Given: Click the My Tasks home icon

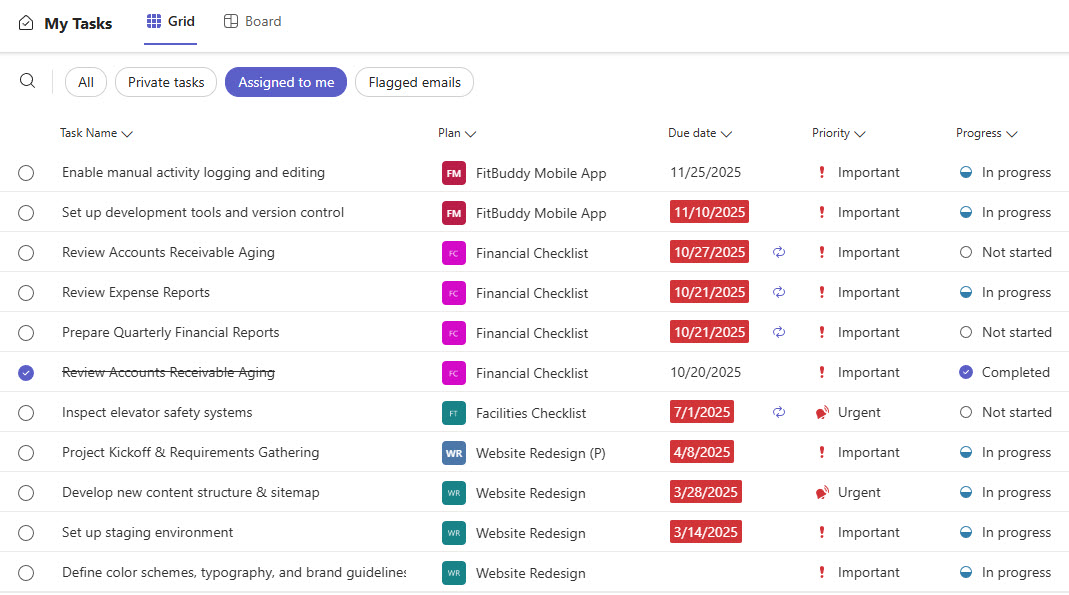Looking at the screenshot, I should click(x=26, y=23).
